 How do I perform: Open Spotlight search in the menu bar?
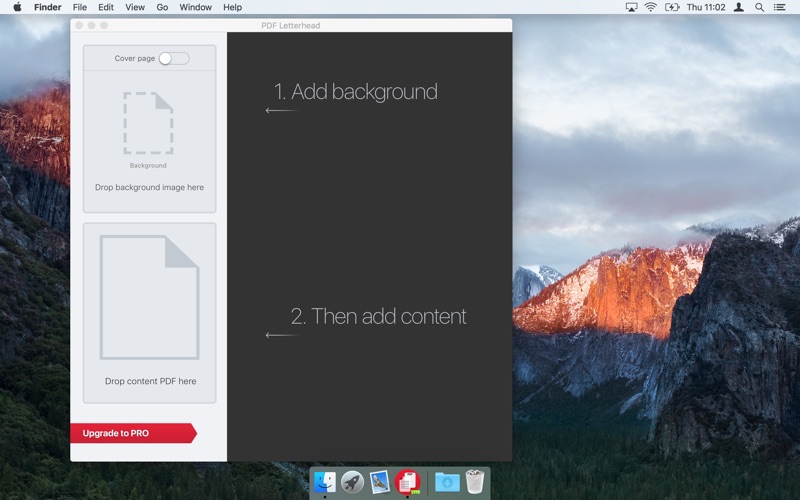coord(759,7)
